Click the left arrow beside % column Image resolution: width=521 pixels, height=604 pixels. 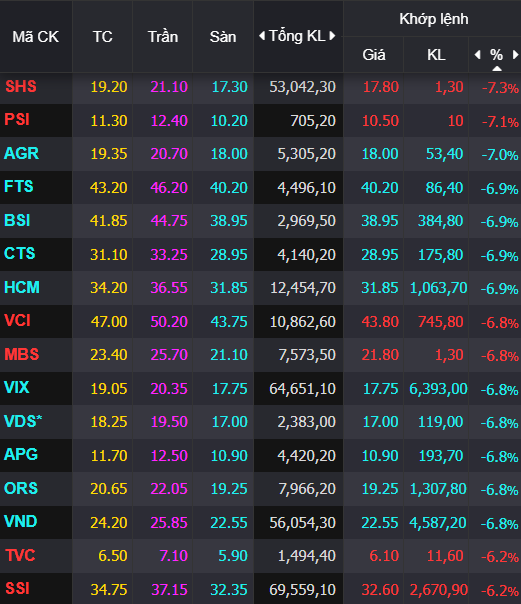tap(477, 55)
